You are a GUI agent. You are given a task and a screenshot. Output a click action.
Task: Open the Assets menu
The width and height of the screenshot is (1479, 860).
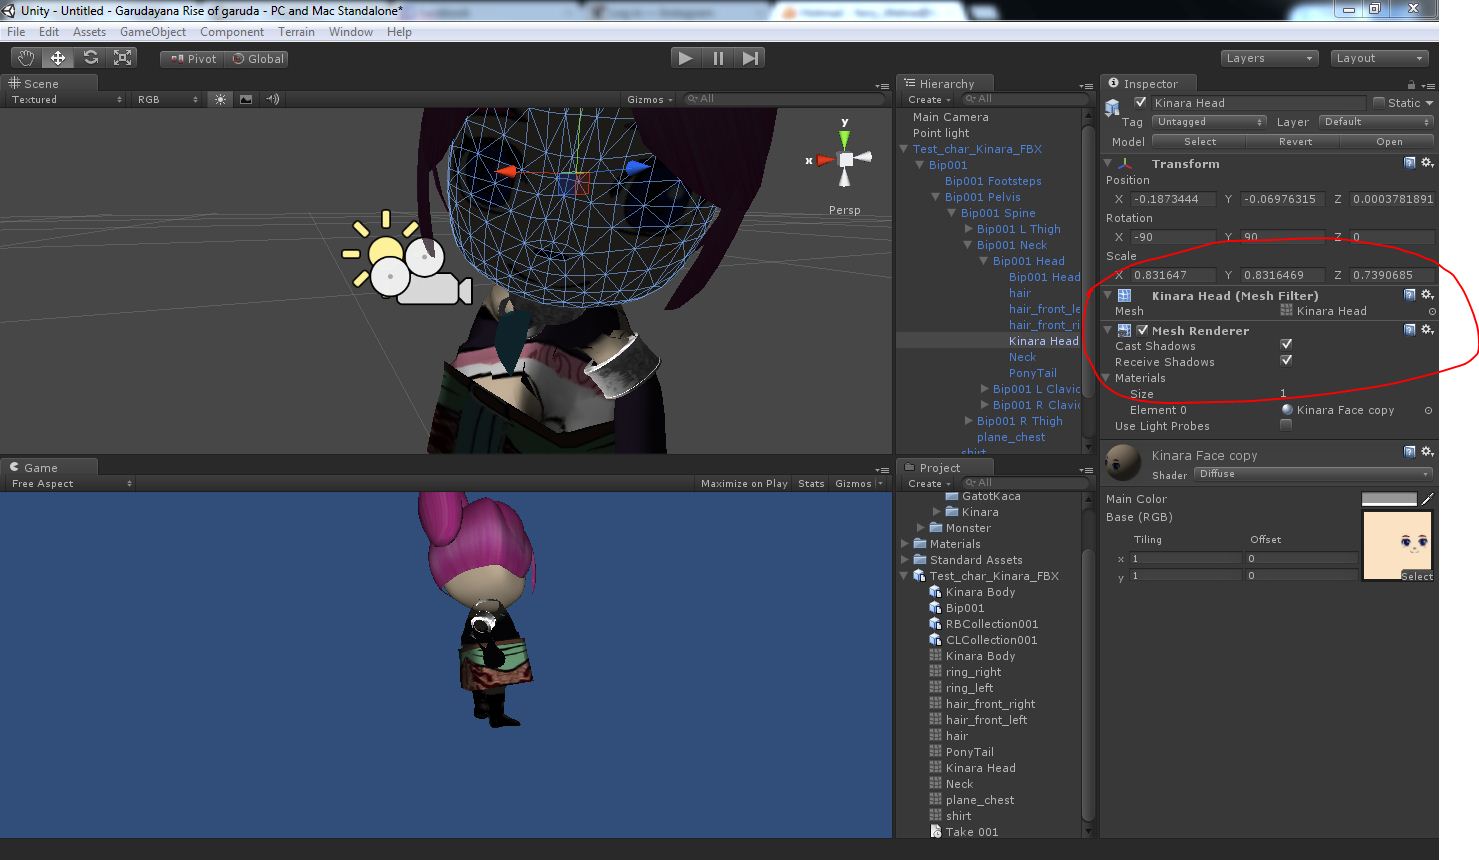point(89,32)
